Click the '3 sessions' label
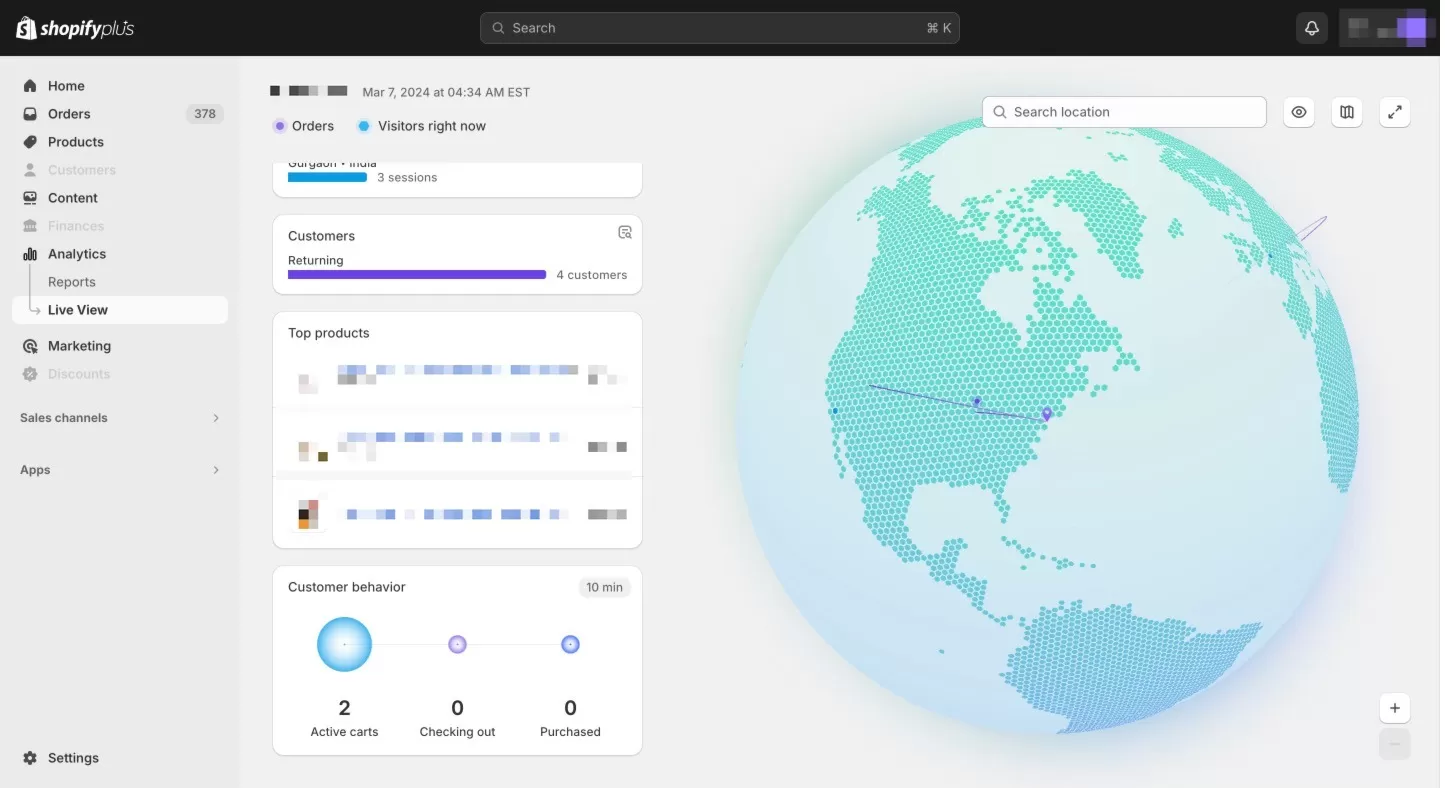The image size is (1445, 788). pos(407,177)
